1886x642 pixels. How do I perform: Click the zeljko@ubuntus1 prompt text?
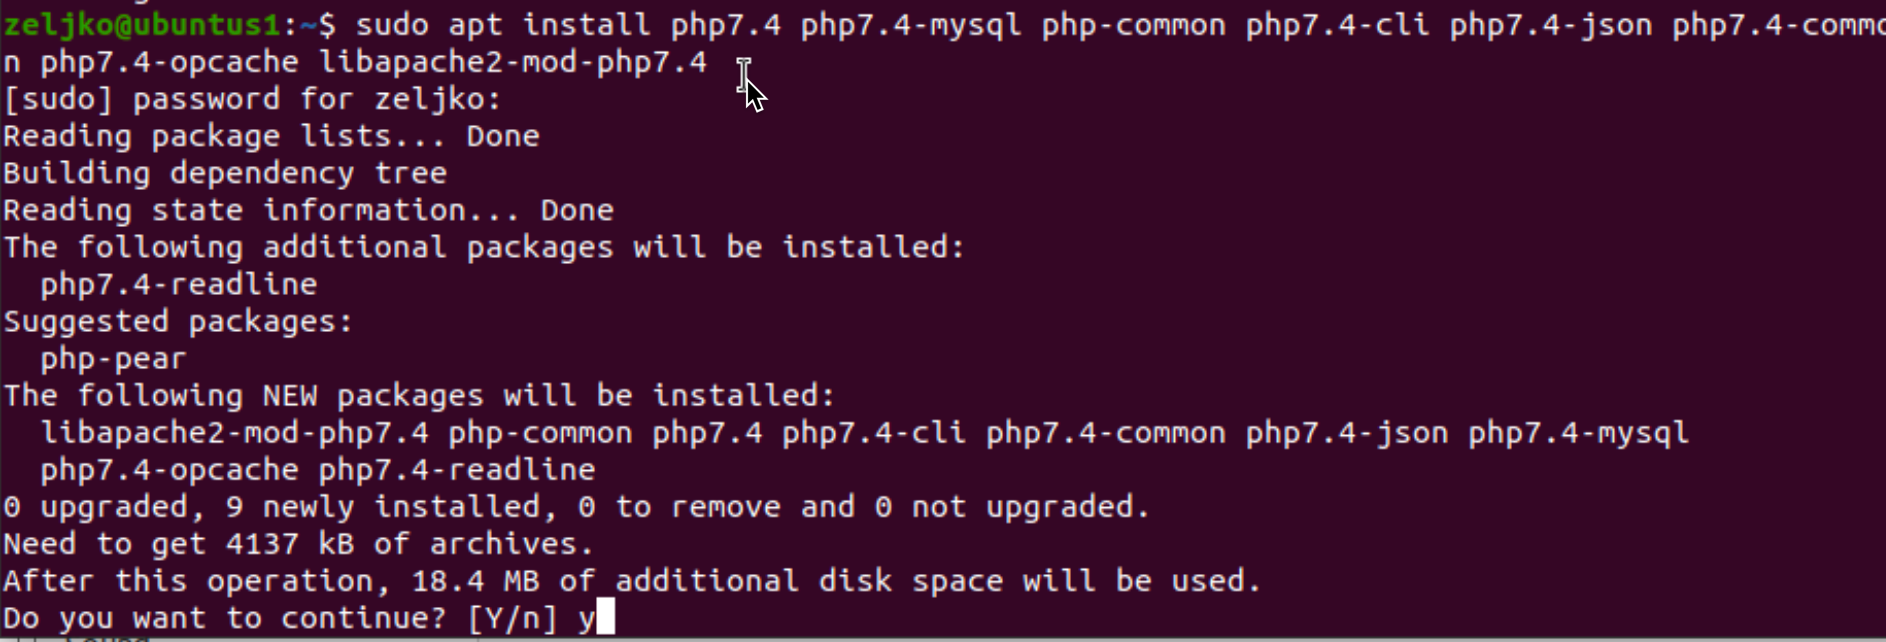(143, 24)
